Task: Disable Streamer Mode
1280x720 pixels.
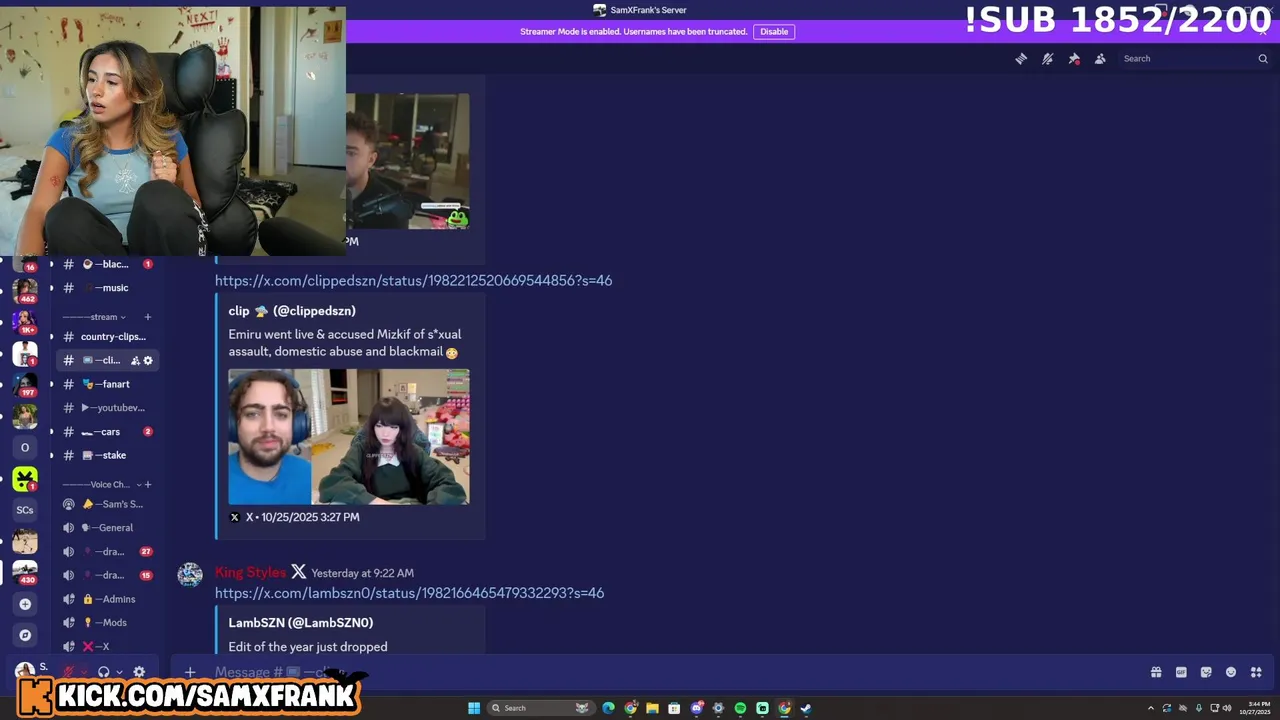Action: pyautogui.click(x=774, y=32)
